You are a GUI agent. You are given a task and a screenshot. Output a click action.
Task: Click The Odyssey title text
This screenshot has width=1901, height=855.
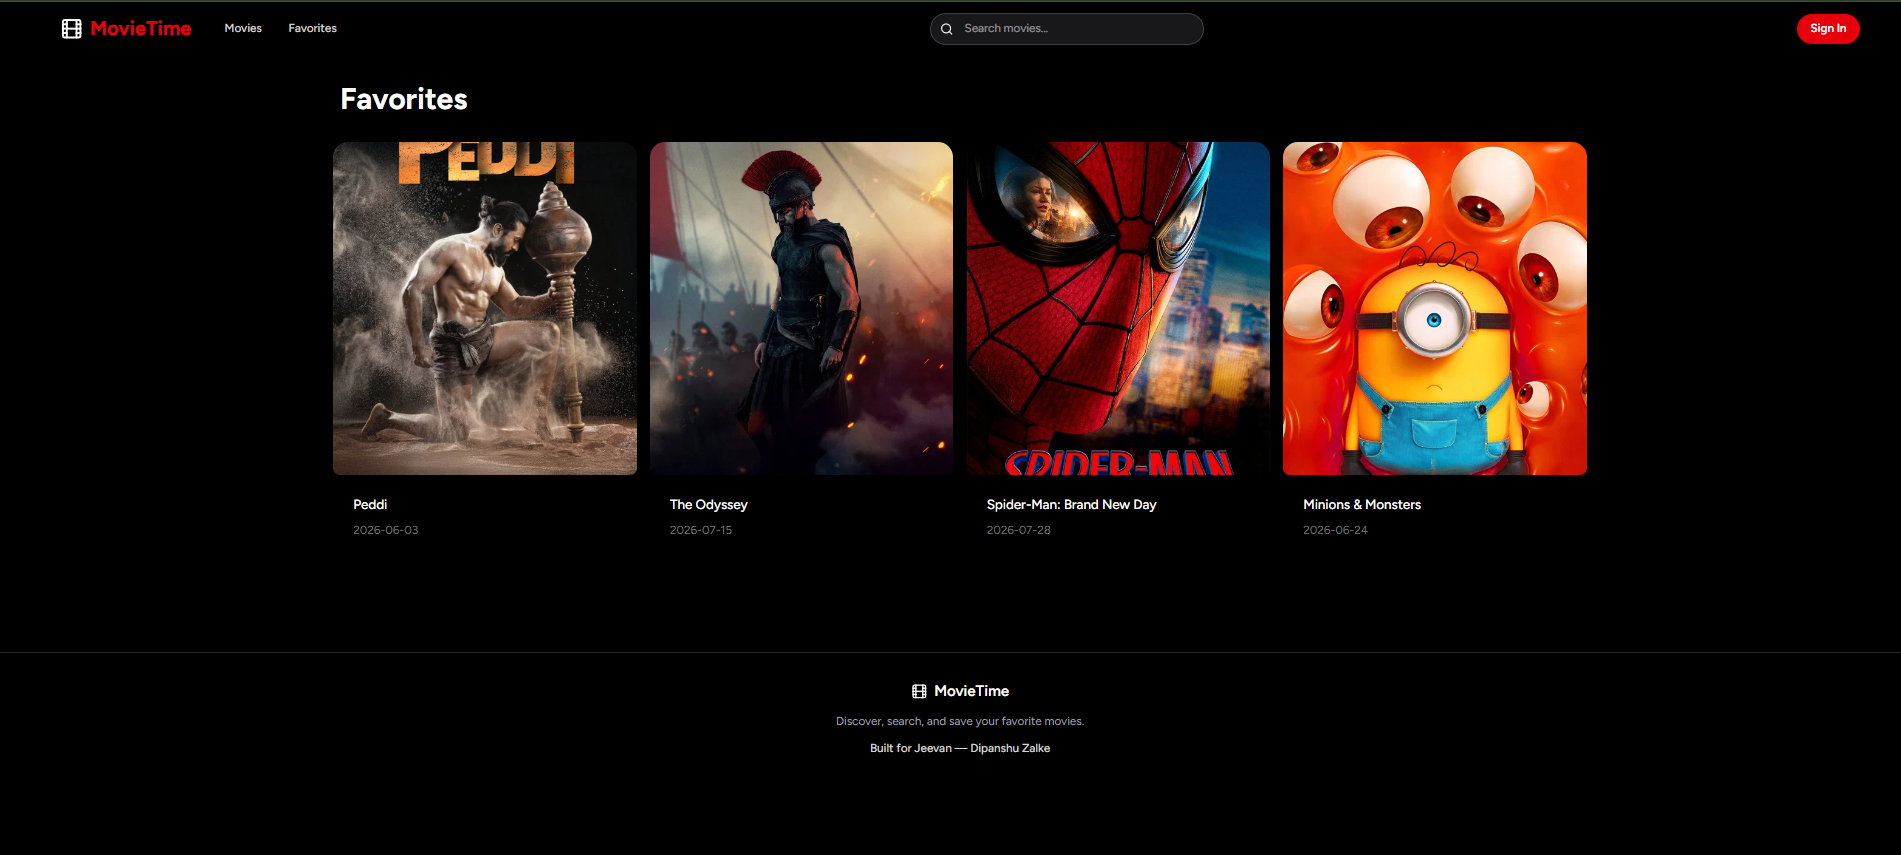tap(709, 505)
